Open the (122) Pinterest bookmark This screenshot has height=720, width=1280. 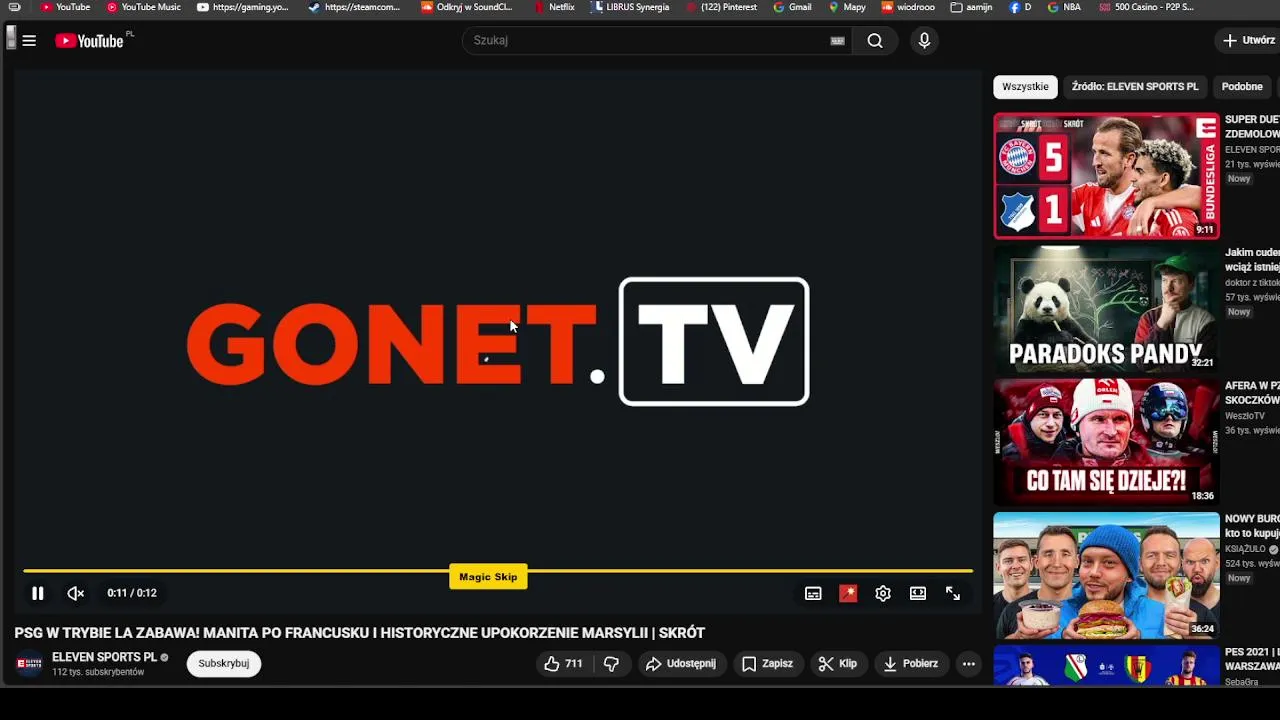click(x=721, y=7)
